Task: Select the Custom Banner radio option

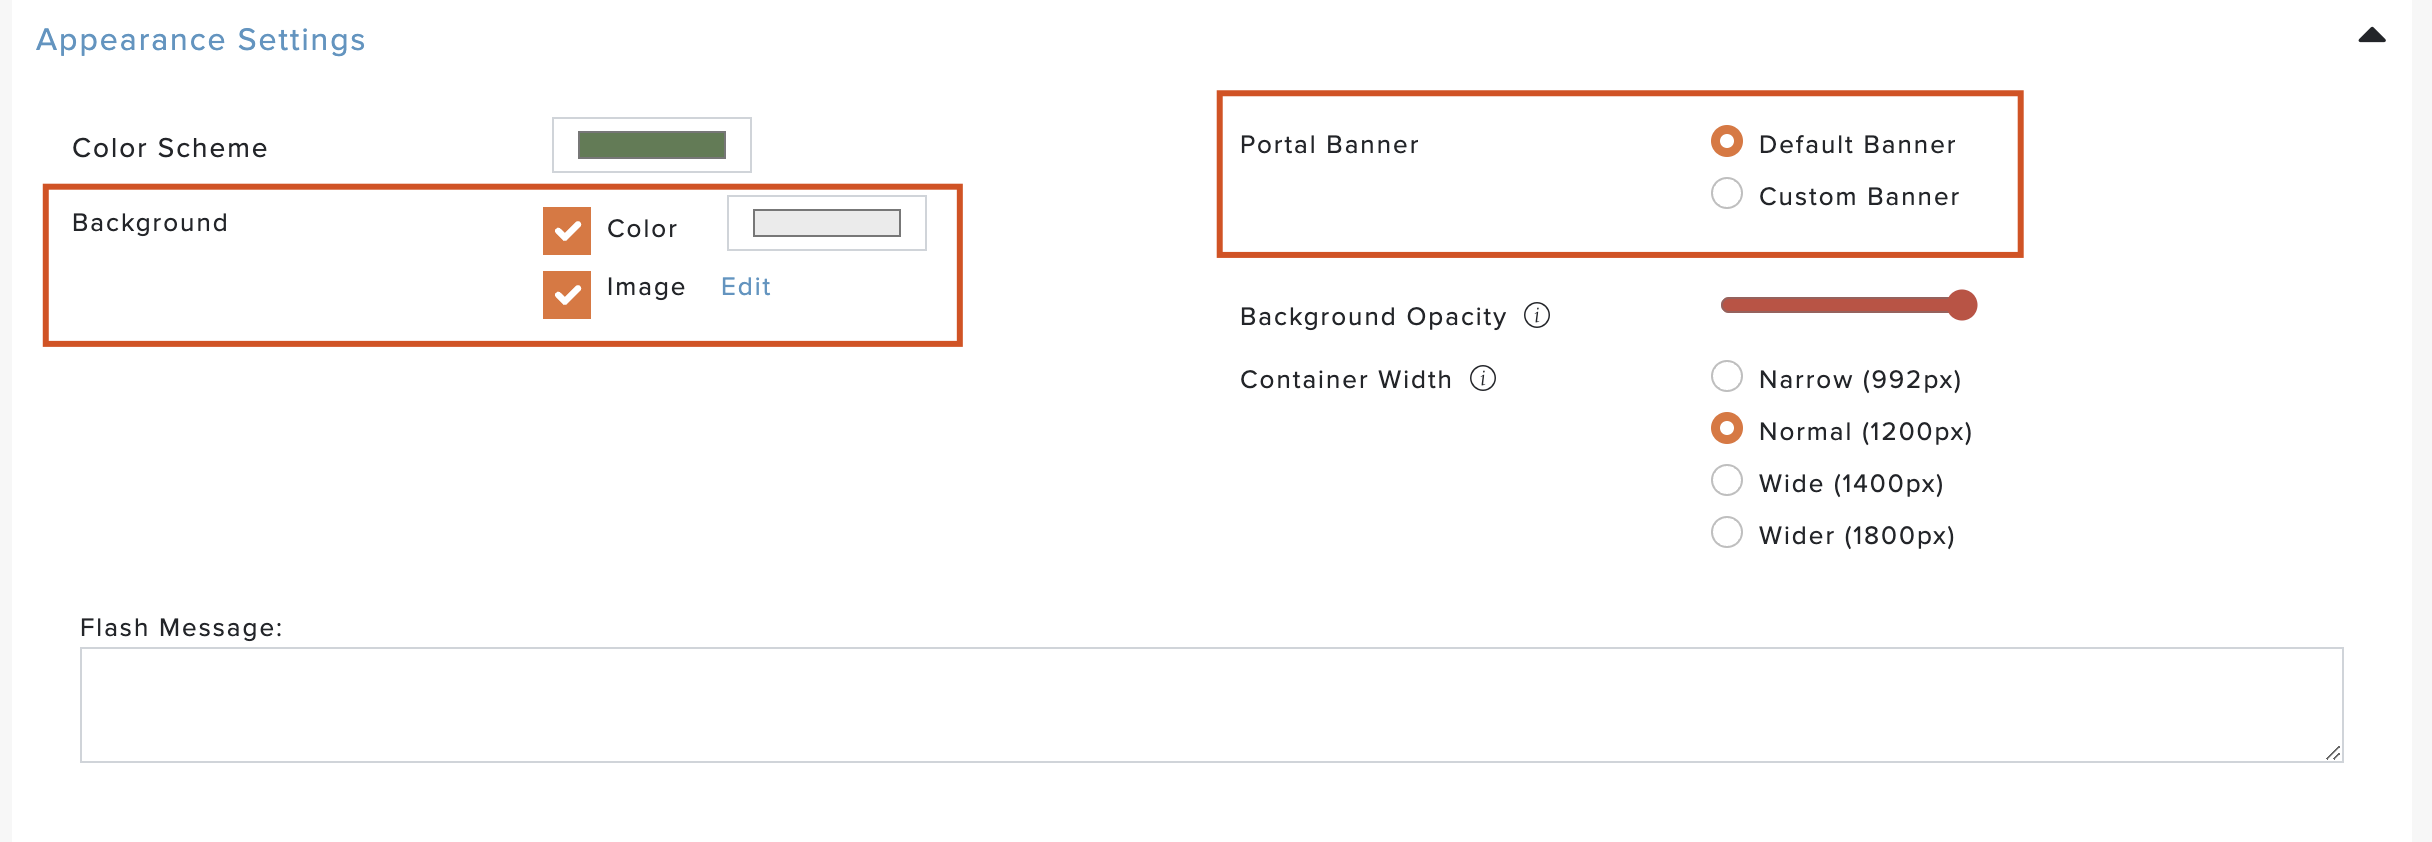Action: click(x=1726, y=194)
